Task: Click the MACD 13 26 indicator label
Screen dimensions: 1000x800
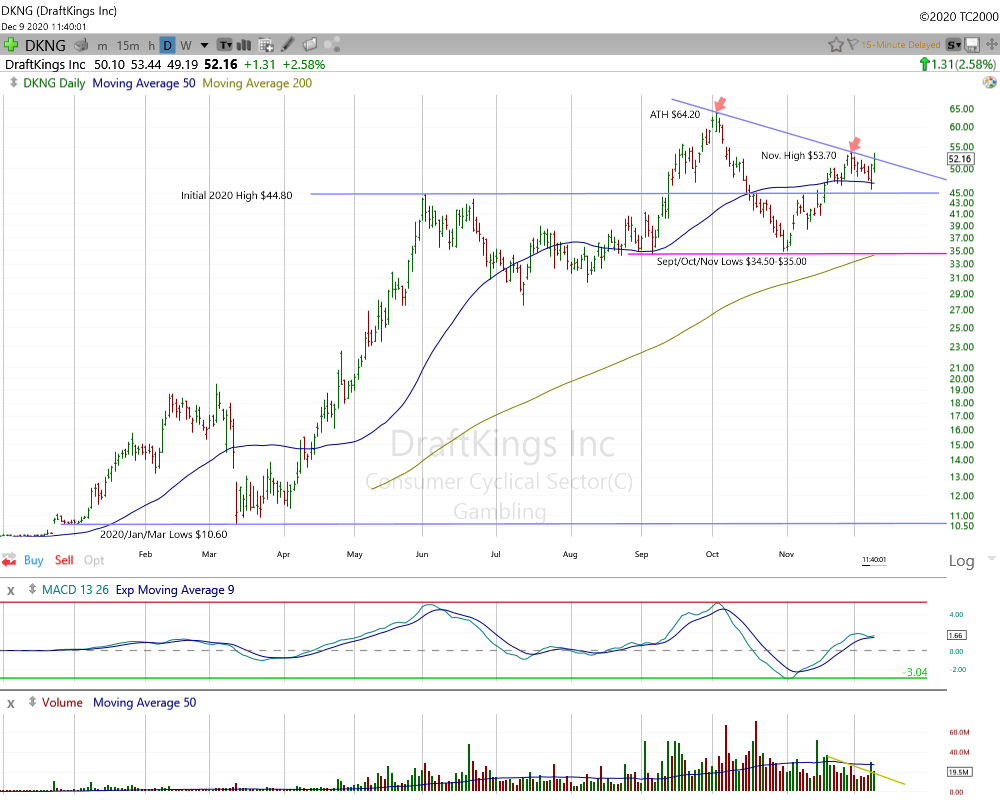Action: point(75,589)
